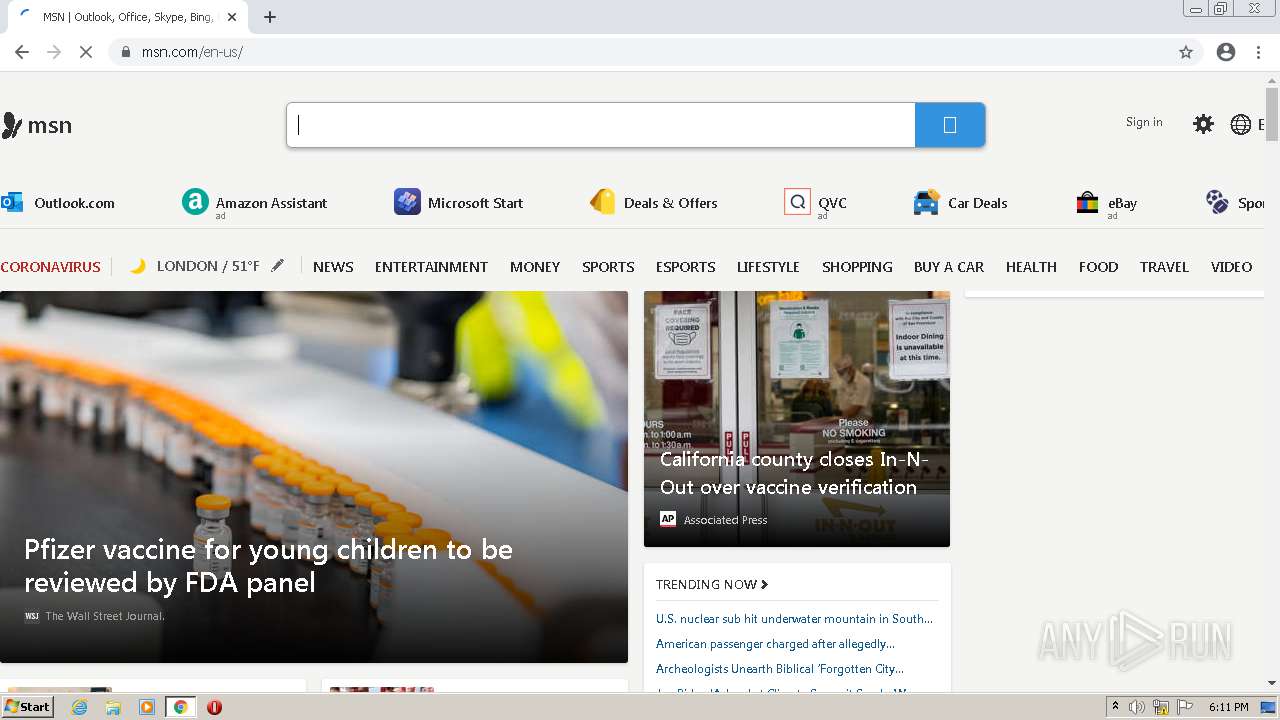
Task: Open the HEALTH menu item
Action: click(1031, 267)
